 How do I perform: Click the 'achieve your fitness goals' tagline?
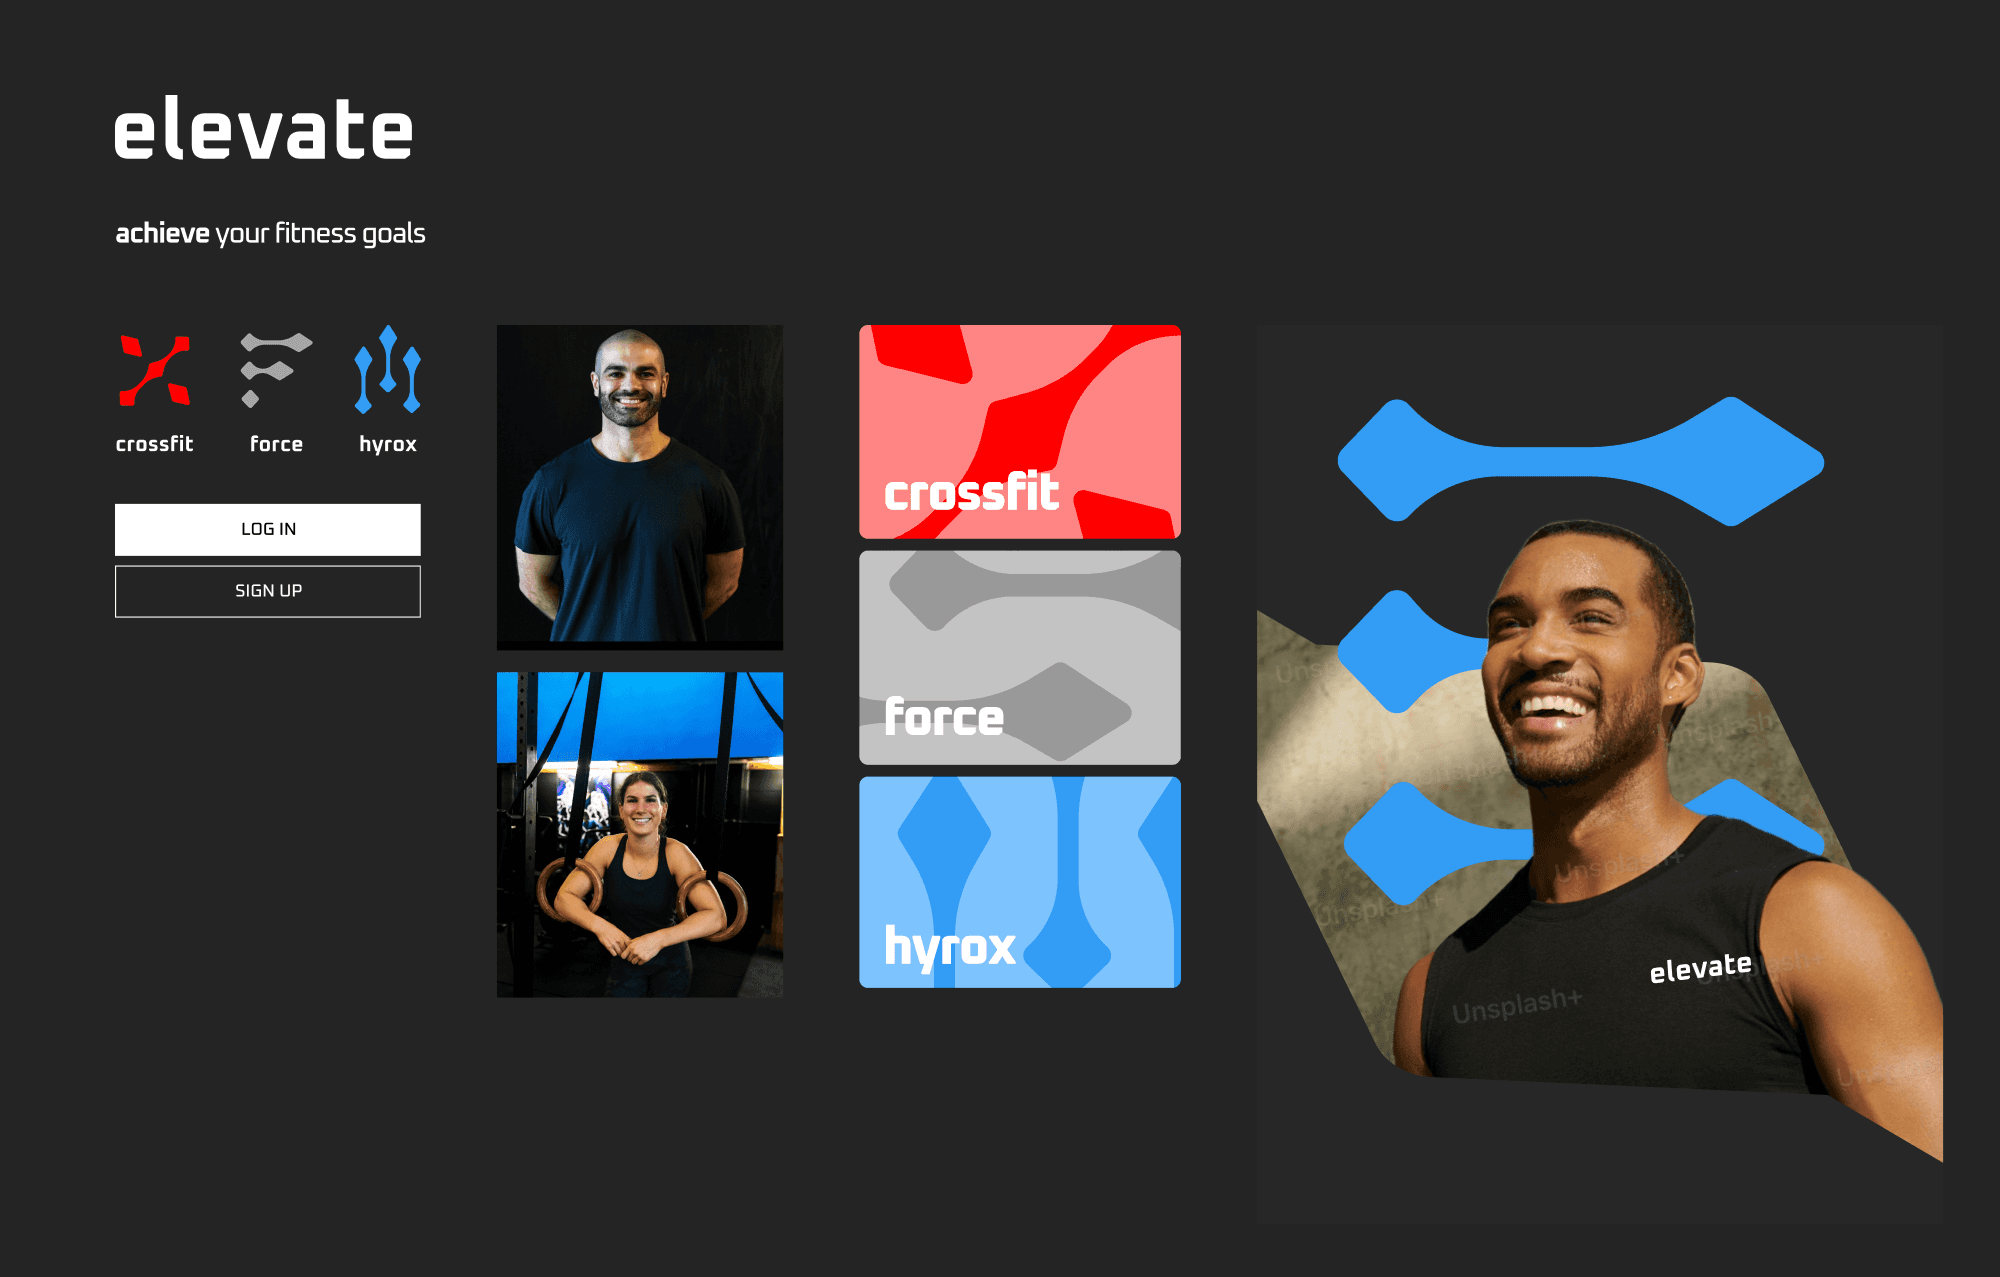pyautogui.click(x=270, y=233)
